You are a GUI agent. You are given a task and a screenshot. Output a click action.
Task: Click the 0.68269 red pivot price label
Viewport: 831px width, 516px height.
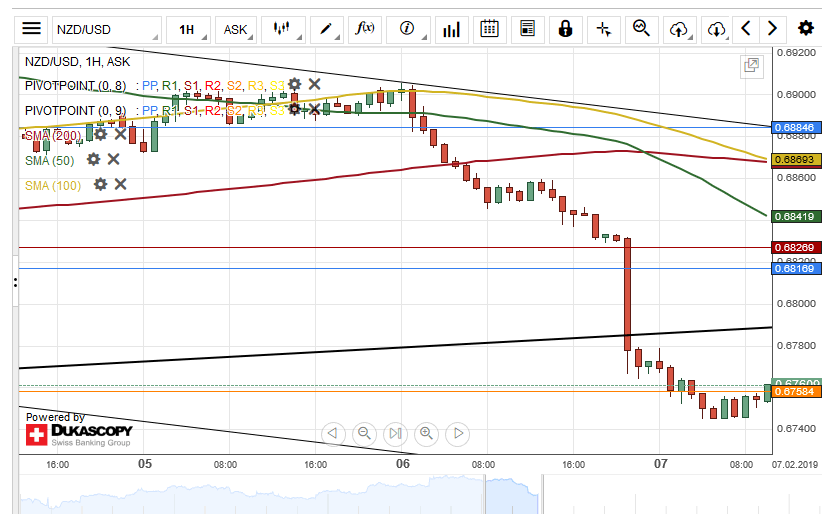point(797,248)
